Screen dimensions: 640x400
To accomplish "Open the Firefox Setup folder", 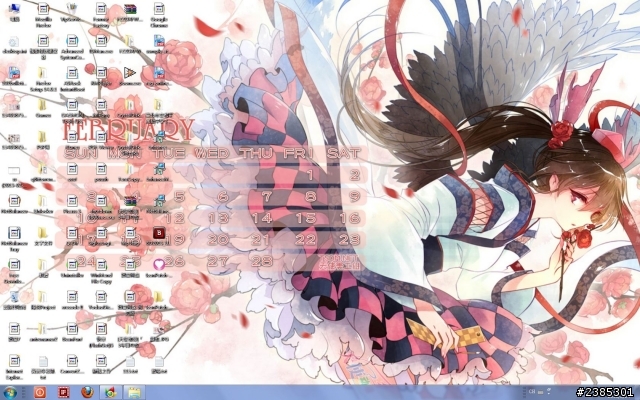I will 43,79.
